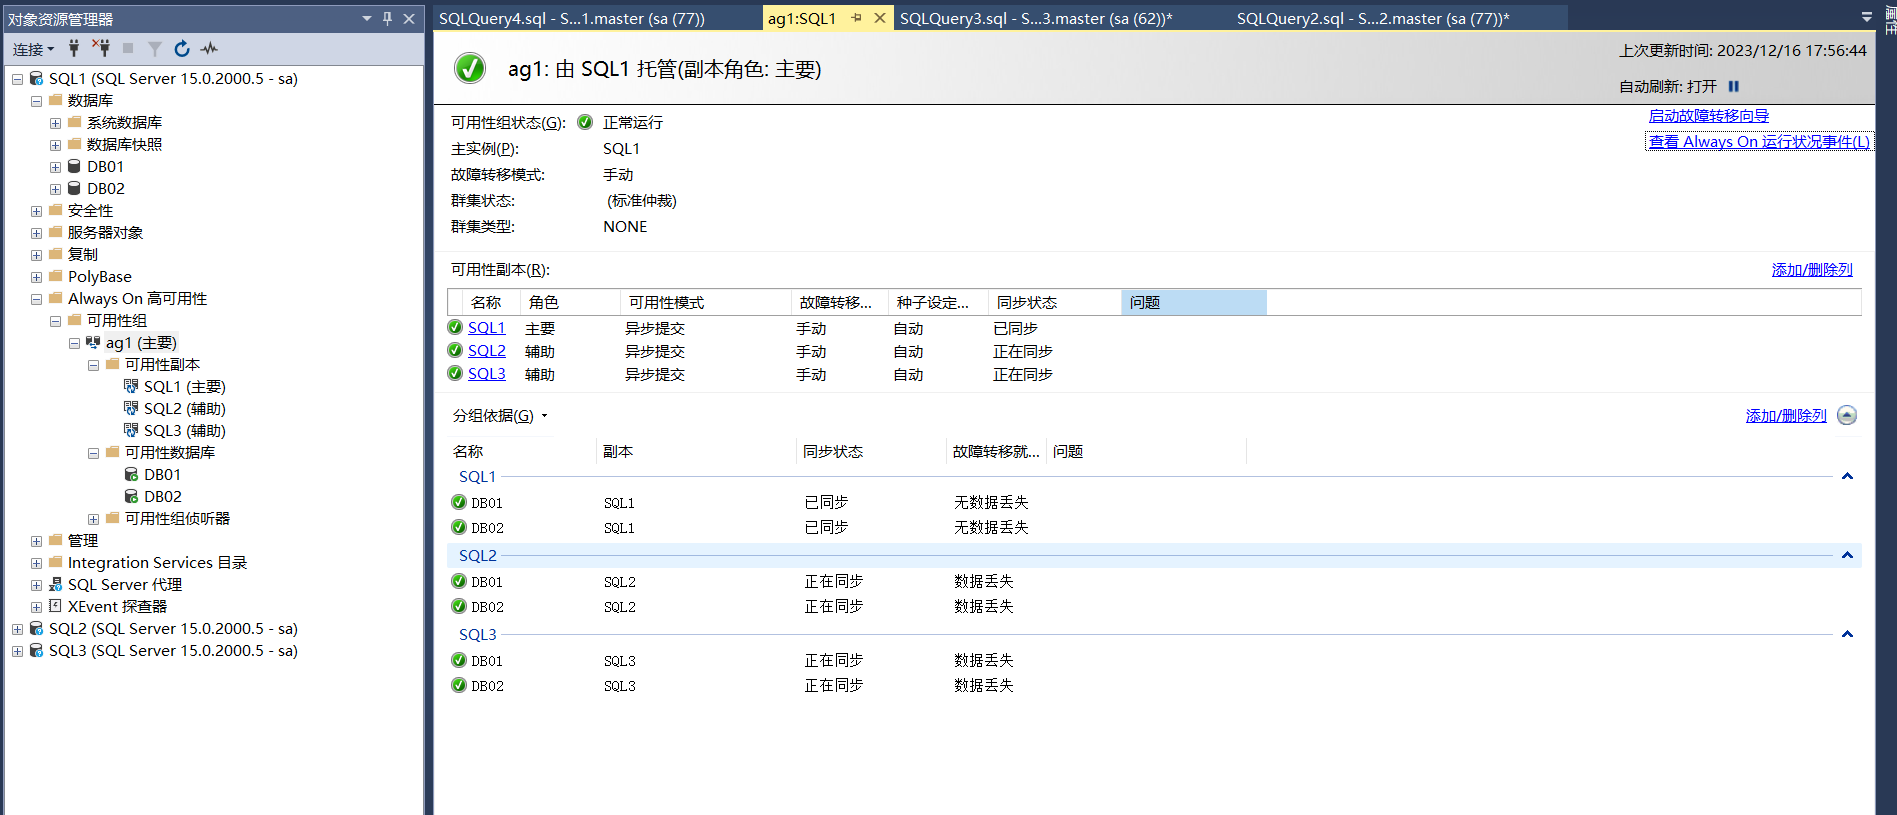Open the SQL1 replica link in table

point(487,328)
